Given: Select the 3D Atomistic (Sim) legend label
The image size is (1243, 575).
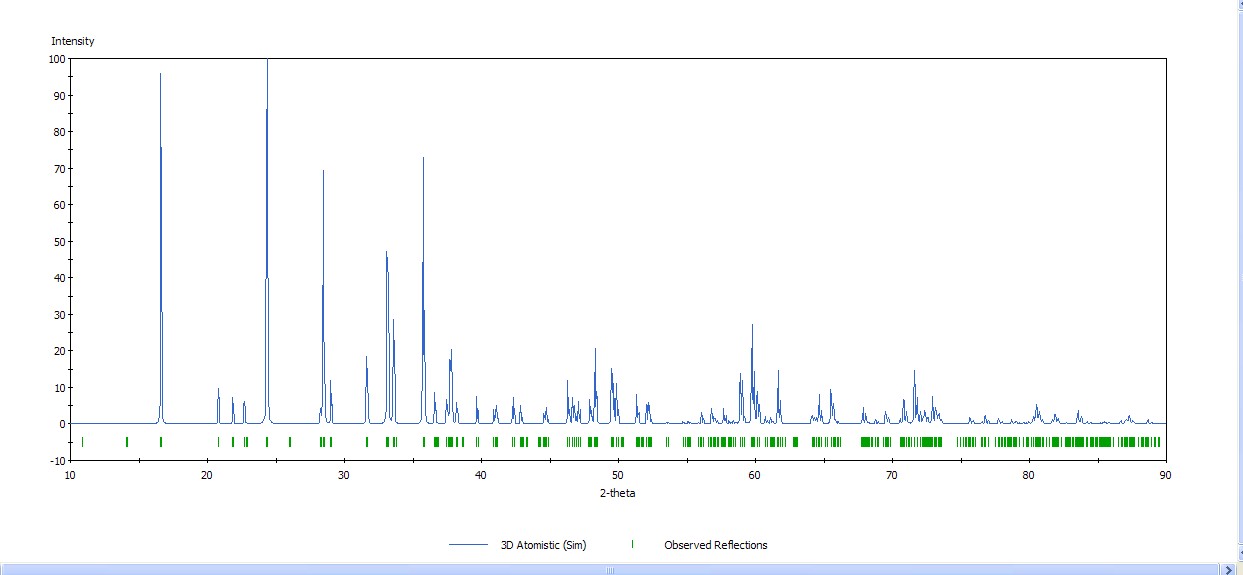Looking at the screenshot, I should (544, 545).
